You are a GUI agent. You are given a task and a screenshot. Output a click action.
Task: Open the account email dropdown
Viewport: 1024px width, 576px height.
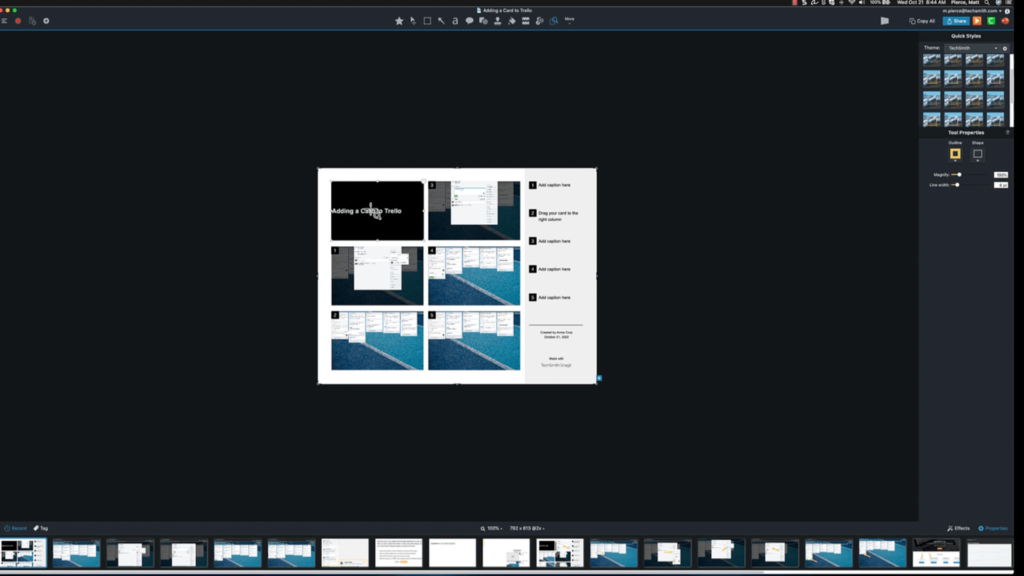click(972, 11)
